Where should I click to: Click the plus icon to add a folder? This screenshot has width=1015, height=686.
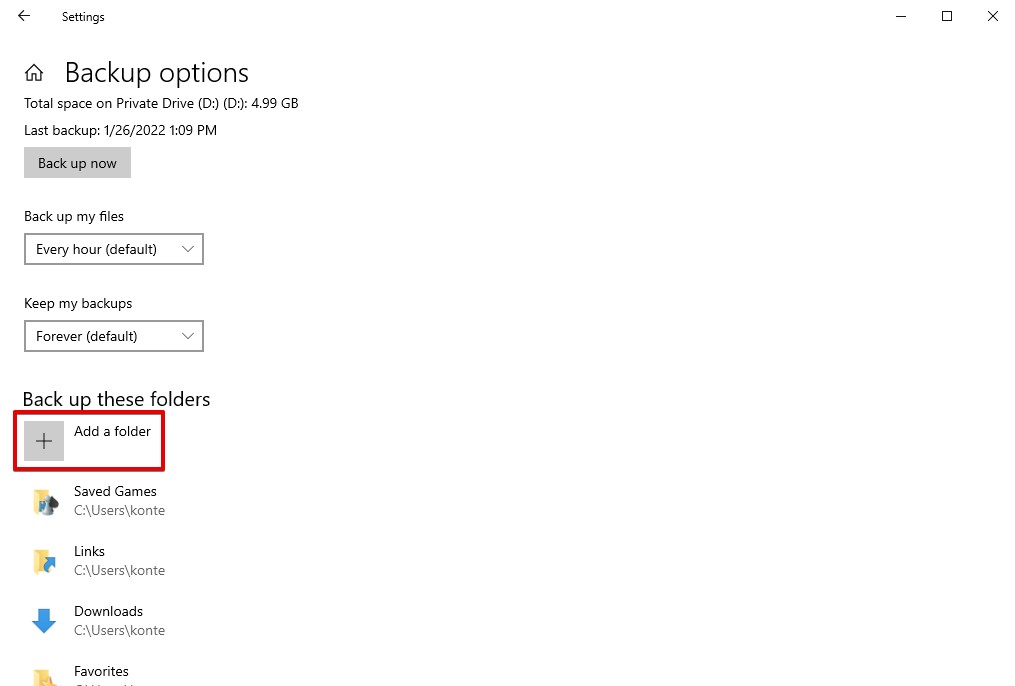[44, 441]
